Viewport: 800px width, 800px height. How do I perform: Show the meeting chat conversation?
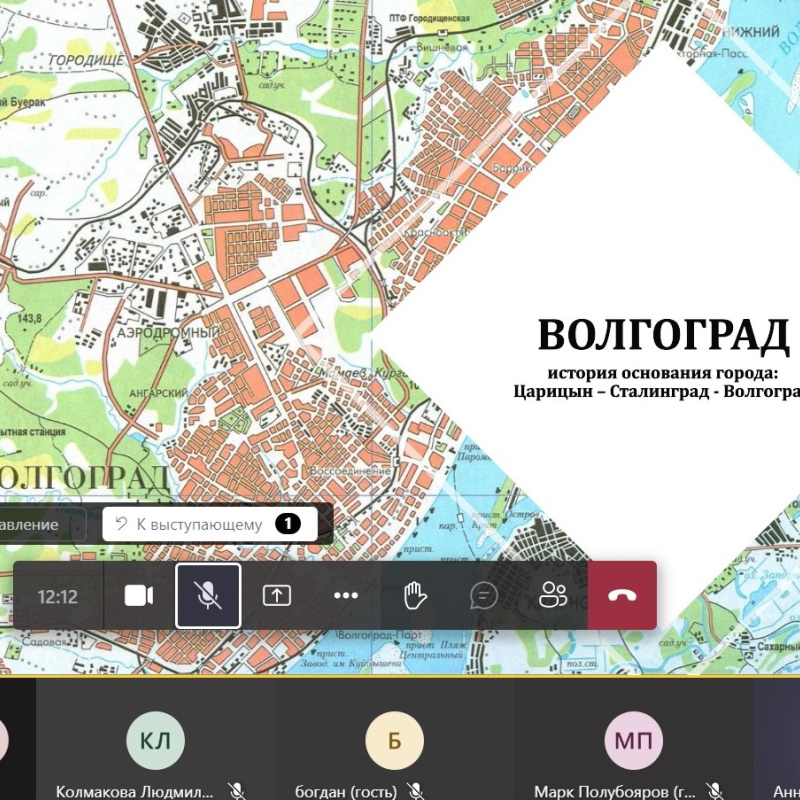click(x=484, y=596)
